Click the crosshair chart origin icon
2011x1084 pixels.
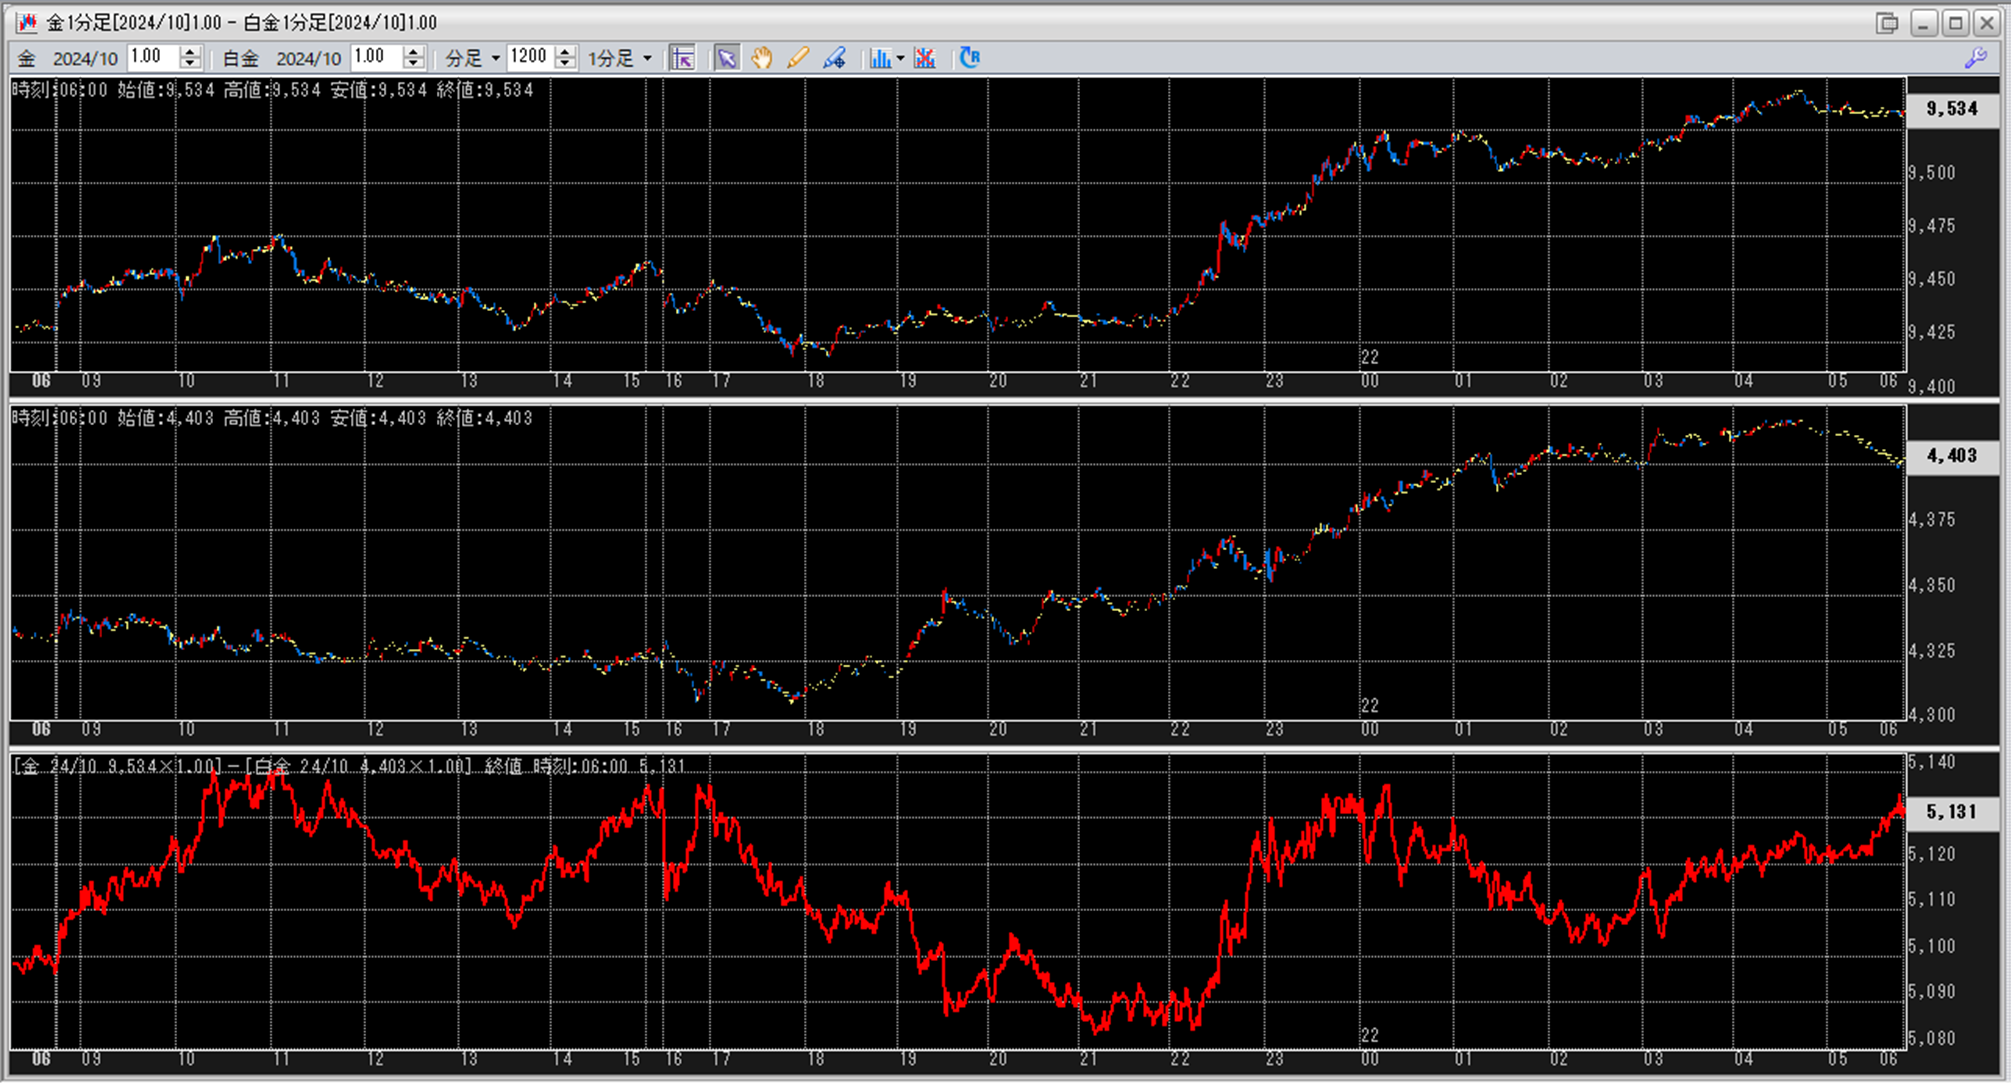point(683,58)
